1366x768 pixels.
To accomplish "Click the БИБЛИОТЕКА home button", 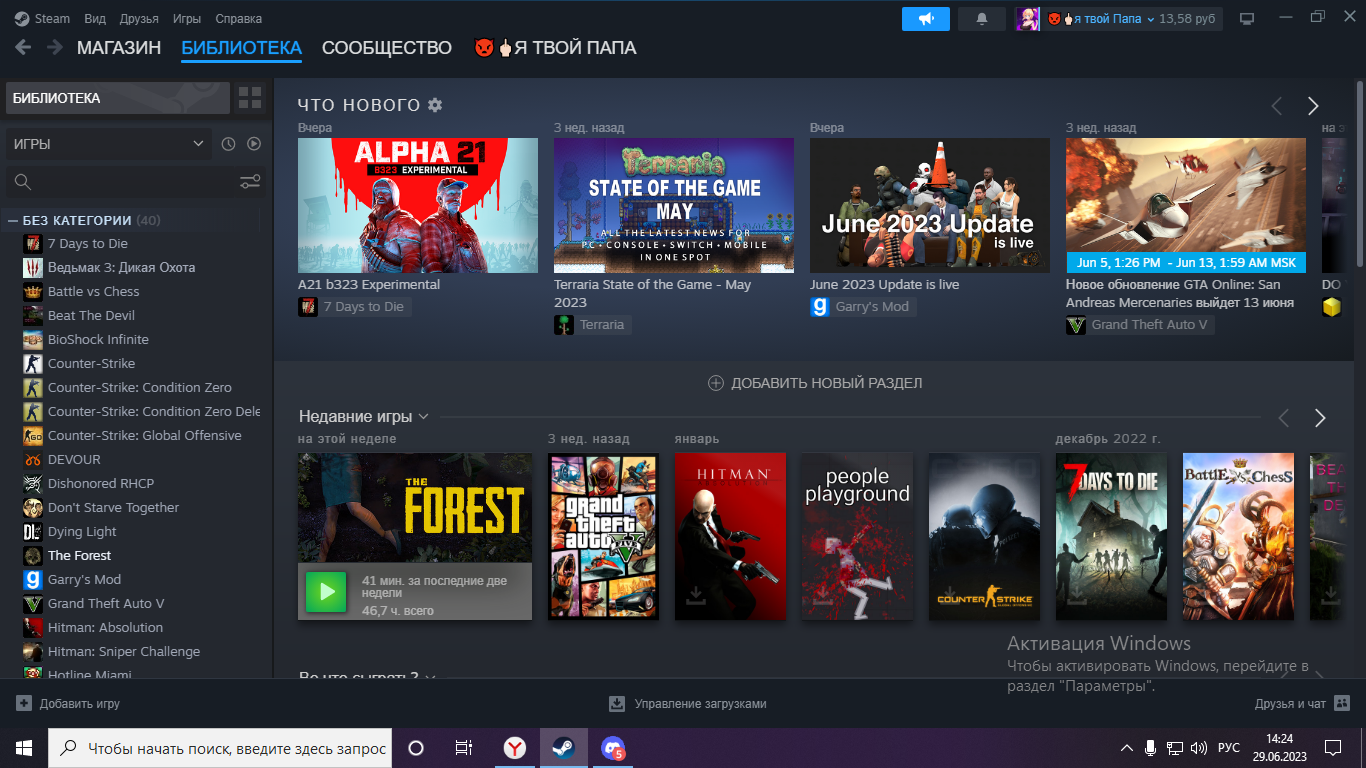I will click(x=117, y=98).
